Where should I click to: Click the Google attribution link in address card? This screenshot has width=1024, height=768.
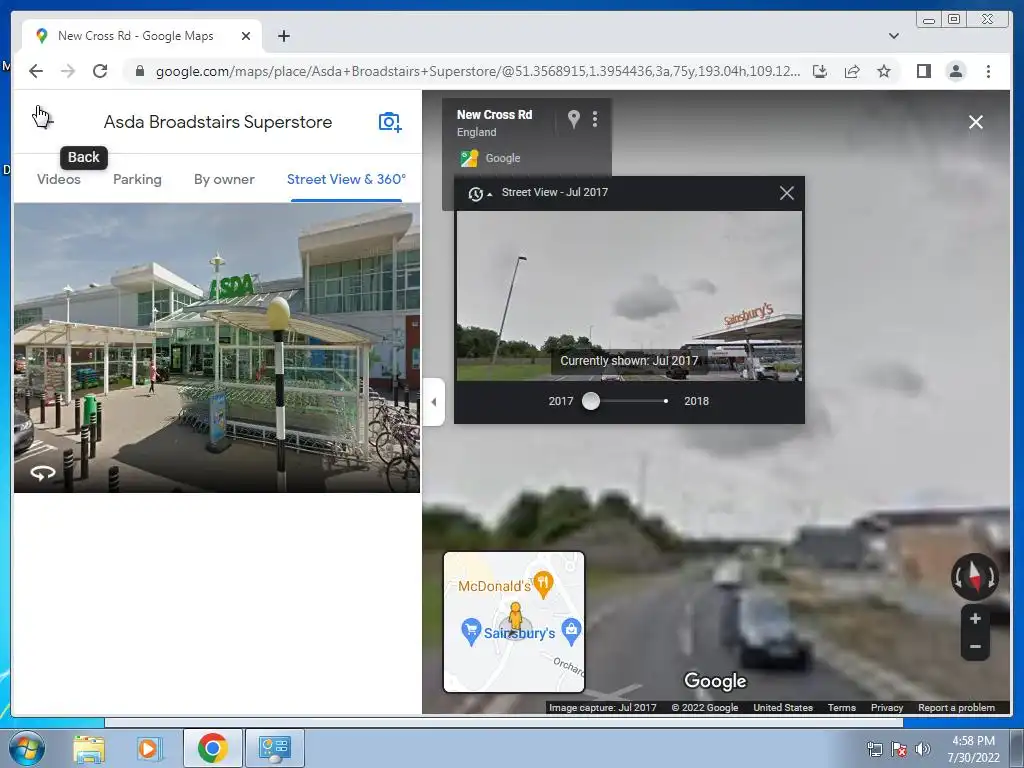point(503,158)
